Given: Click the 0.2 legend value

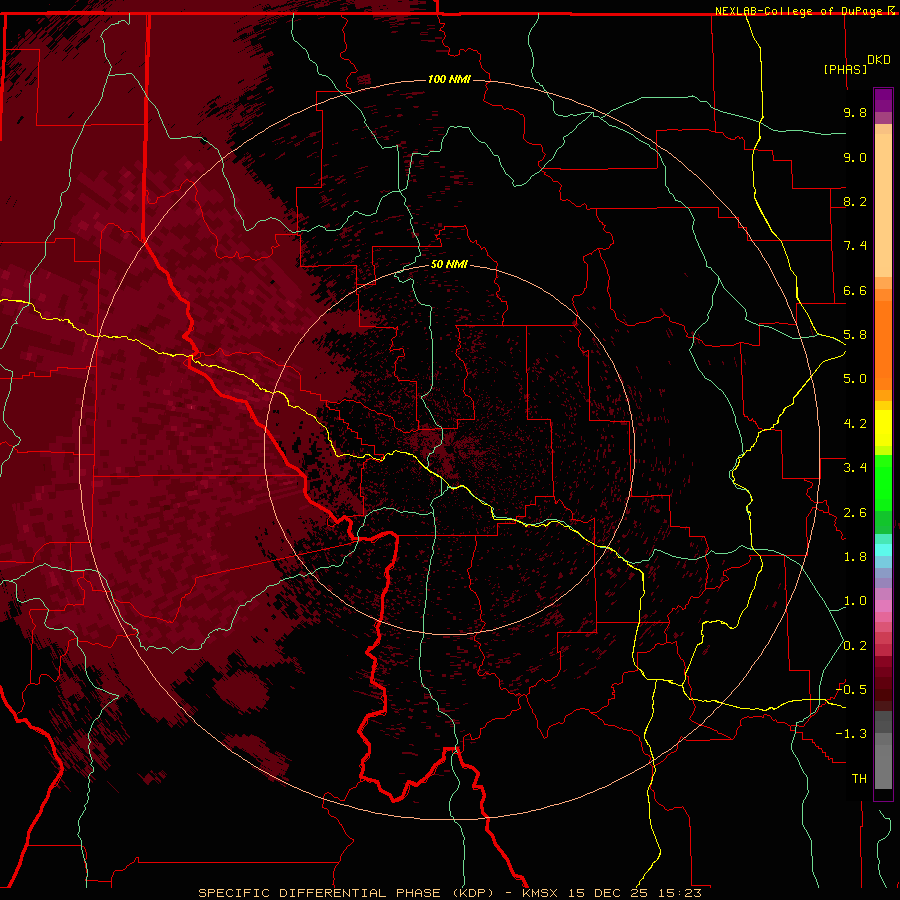Looking at the screenshot, I should click(x=855, y=646).
